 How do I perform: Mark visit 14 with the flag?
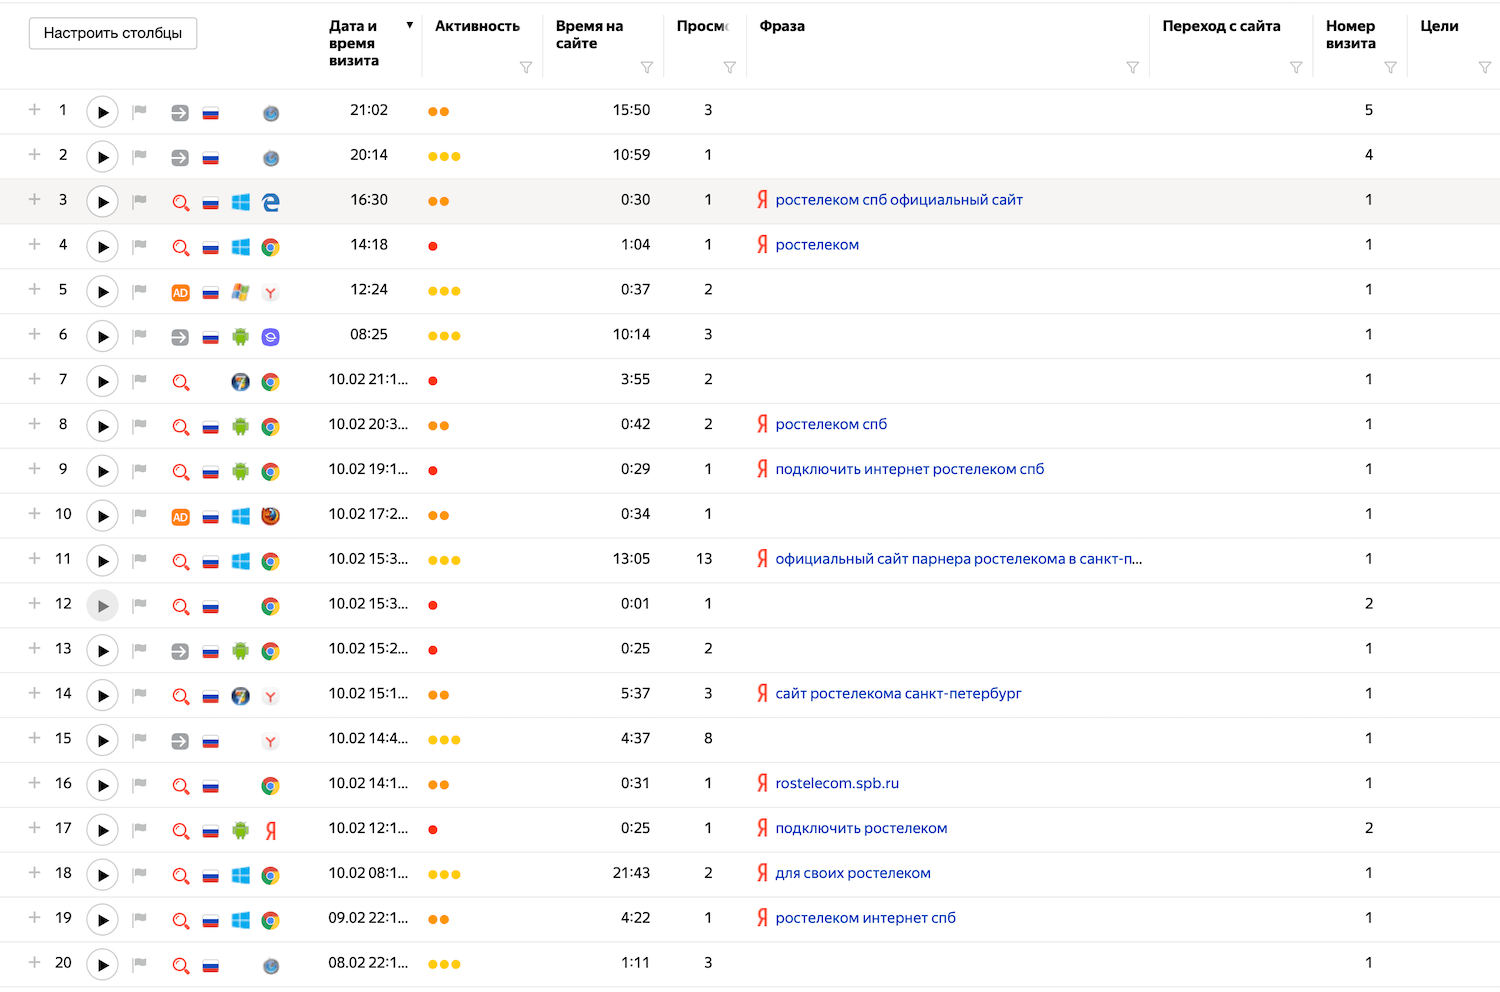tap(140, 694)
